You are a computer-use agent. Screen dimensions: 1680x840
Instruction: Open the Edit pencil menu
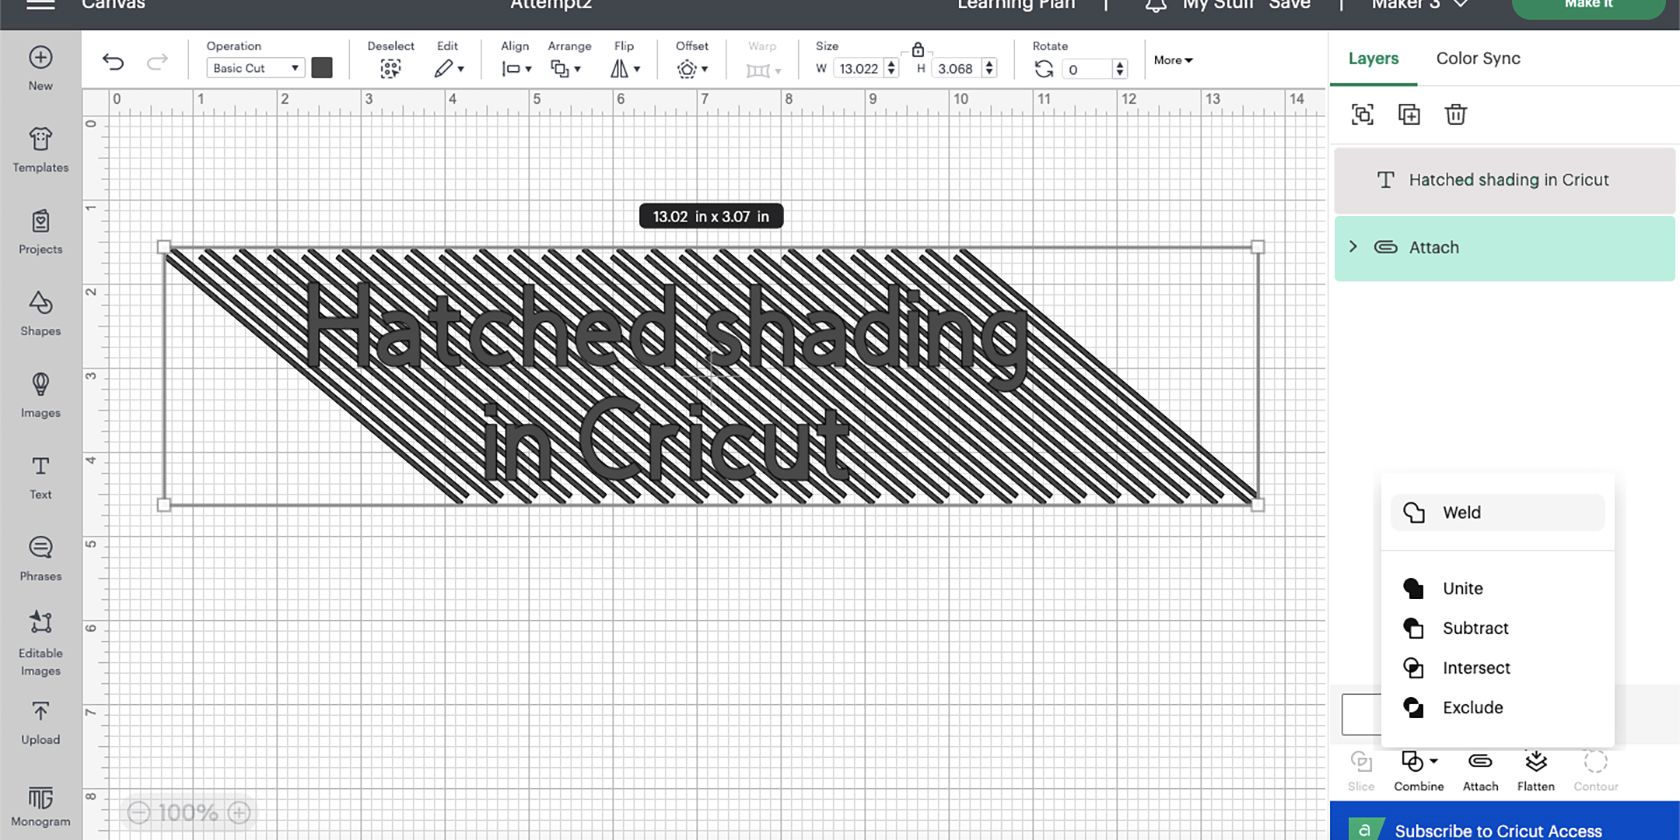449,68
